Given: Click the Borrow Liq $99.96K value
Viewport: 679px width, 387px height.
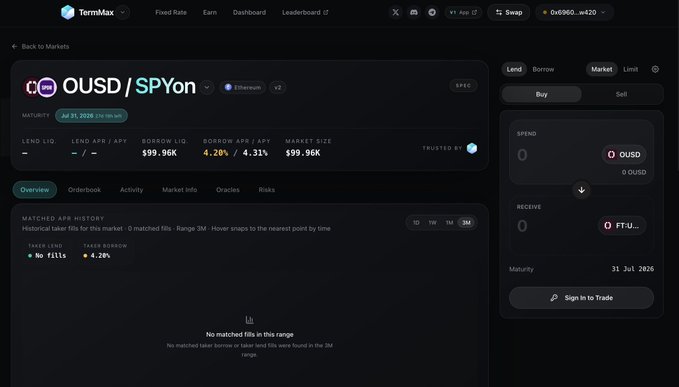Looking at the screenshot, I should (159, 153).
